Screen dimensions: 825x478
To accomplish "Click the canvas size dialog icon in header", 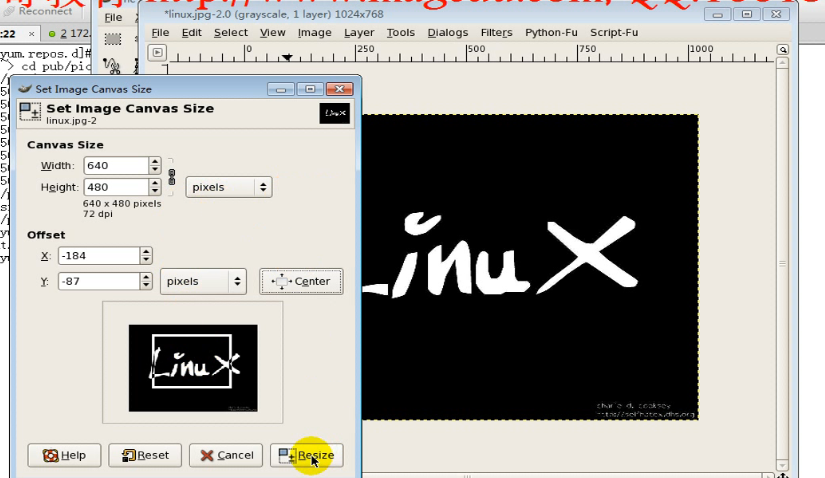I will 30,112.
